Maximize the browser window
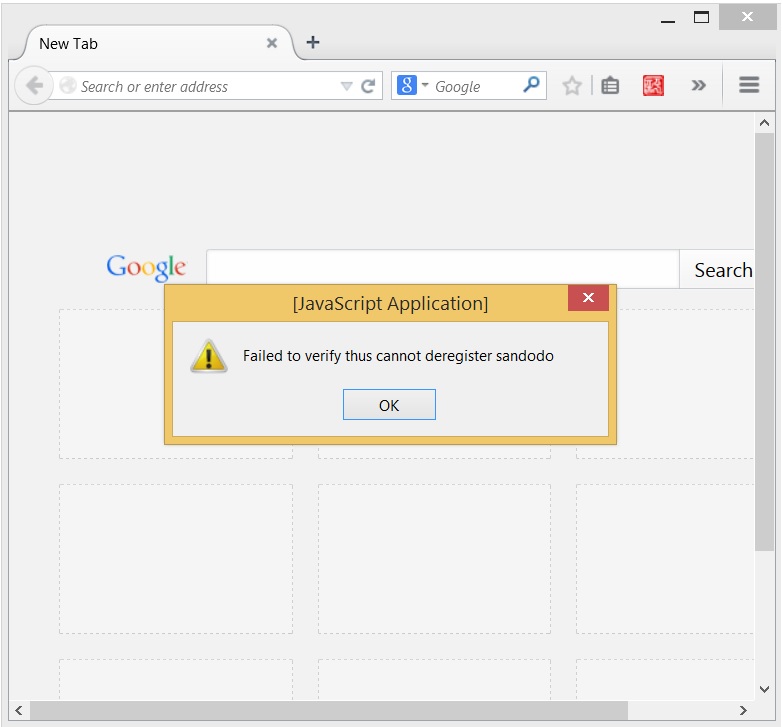Viewport: 782px width, 727px height. 701,17
